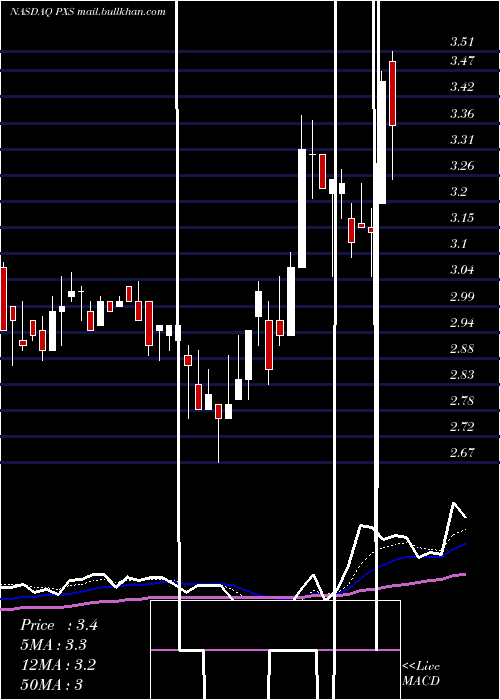Click the <<Live MACD label
The height and width of the screenshot is (700, 500).
(x=421, y=673)
